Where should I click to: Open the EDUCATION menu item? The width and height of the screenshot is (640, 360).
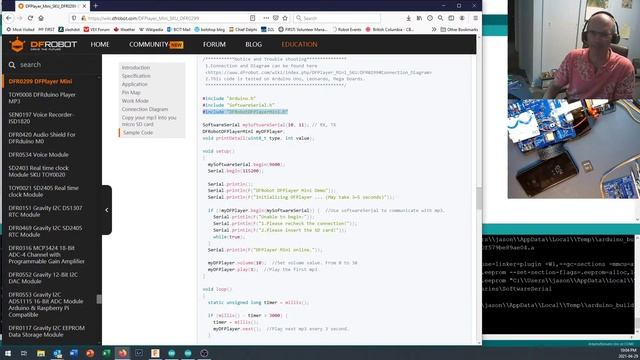pos(299,44)
